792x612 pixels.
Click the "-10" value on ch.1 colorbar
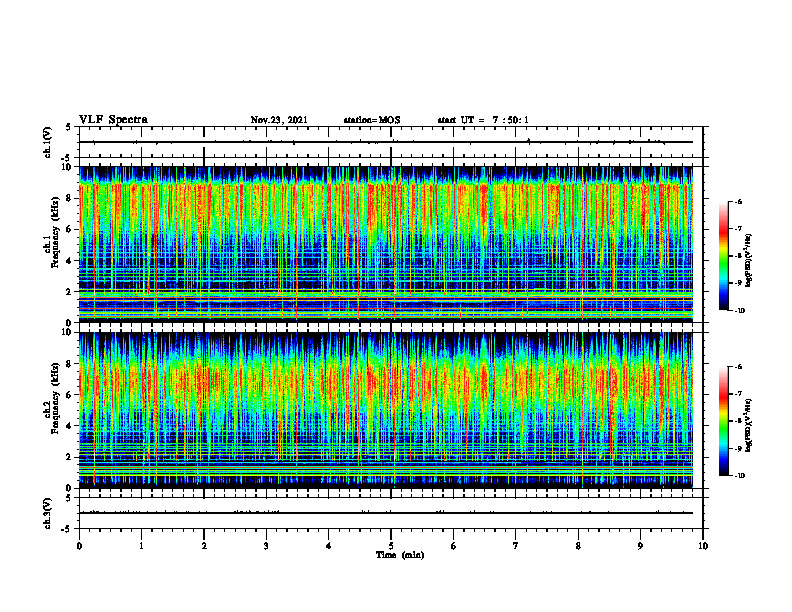point(740,311)
